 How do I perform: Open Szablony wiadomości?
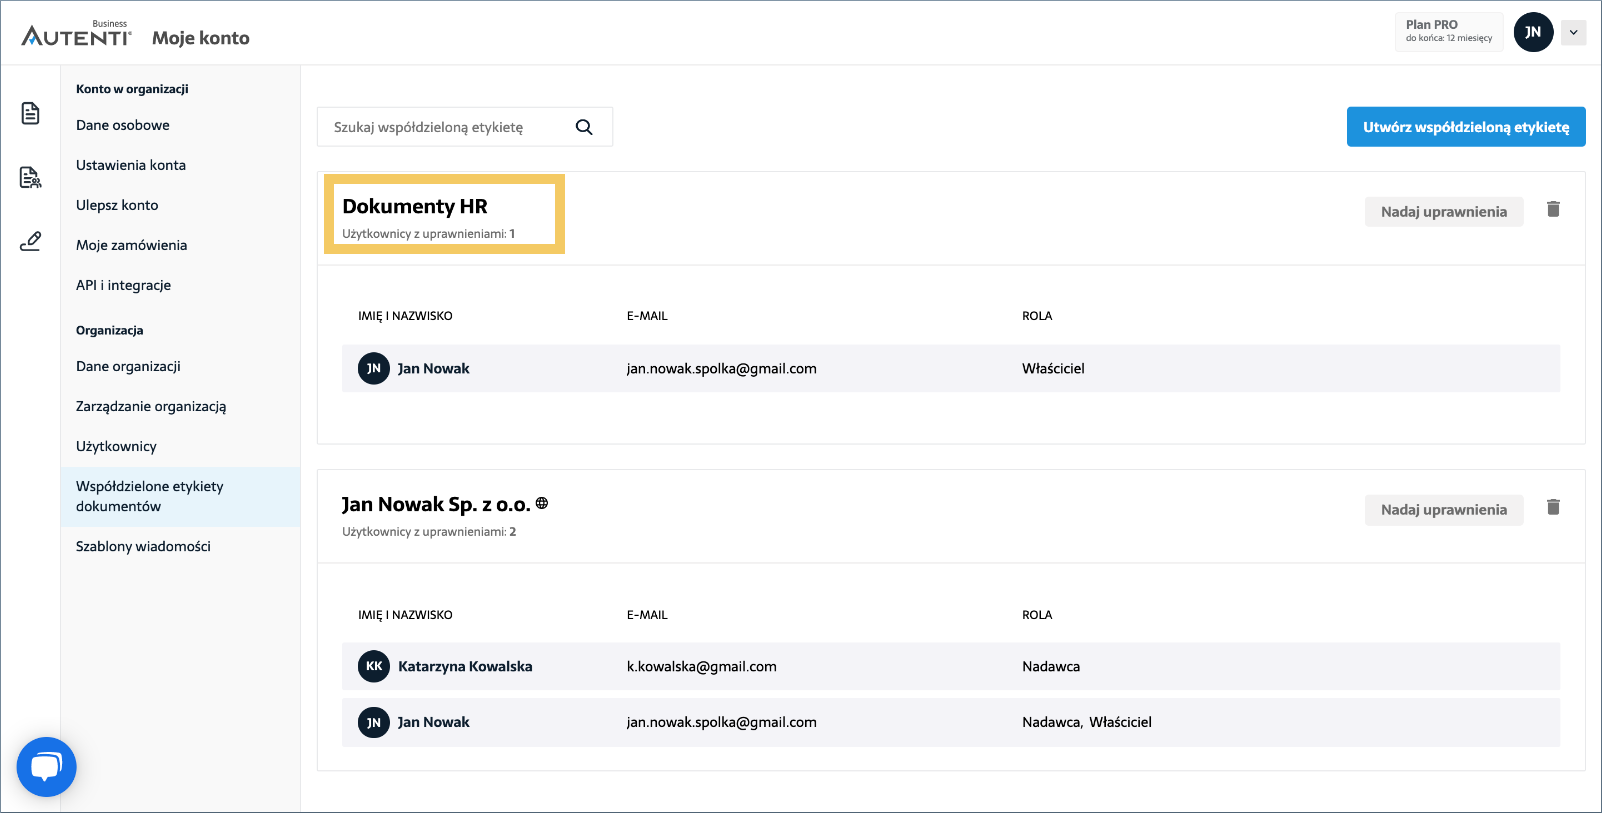coord(143,546)
